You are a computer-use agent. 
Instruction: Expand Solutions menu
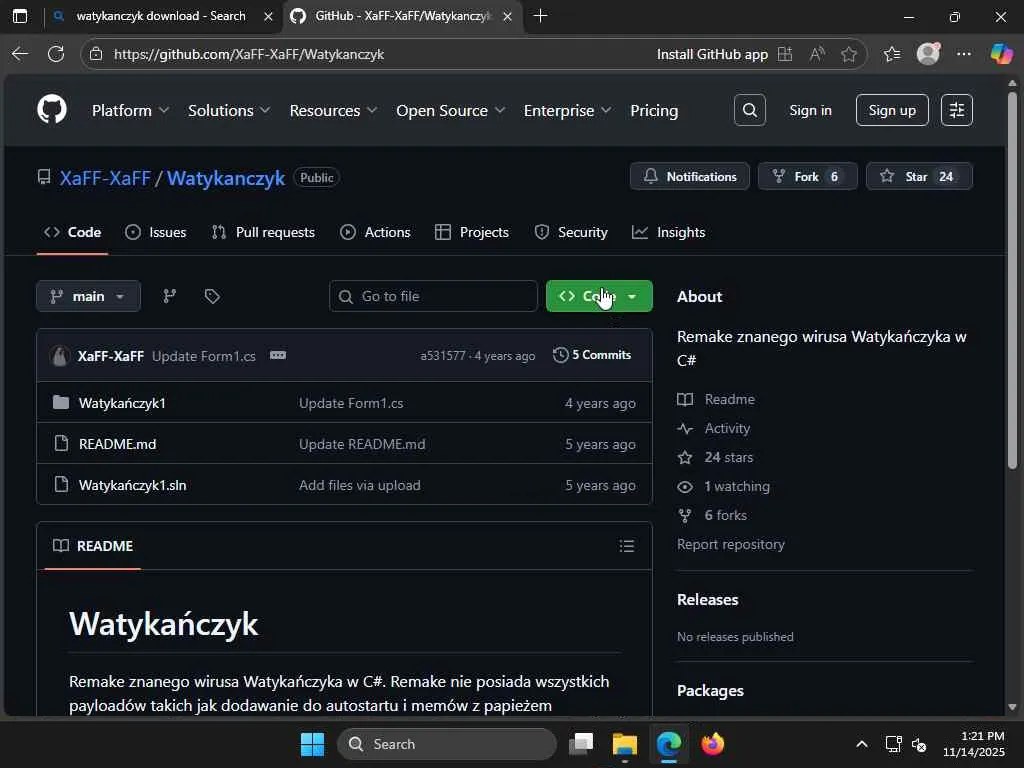coord(229,110)
